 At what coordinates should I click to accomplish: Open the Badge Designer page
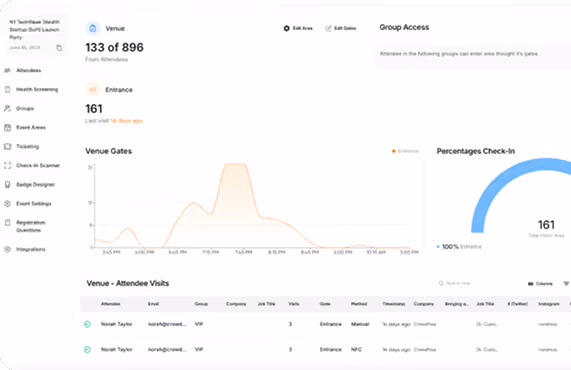tap(35, 185)
